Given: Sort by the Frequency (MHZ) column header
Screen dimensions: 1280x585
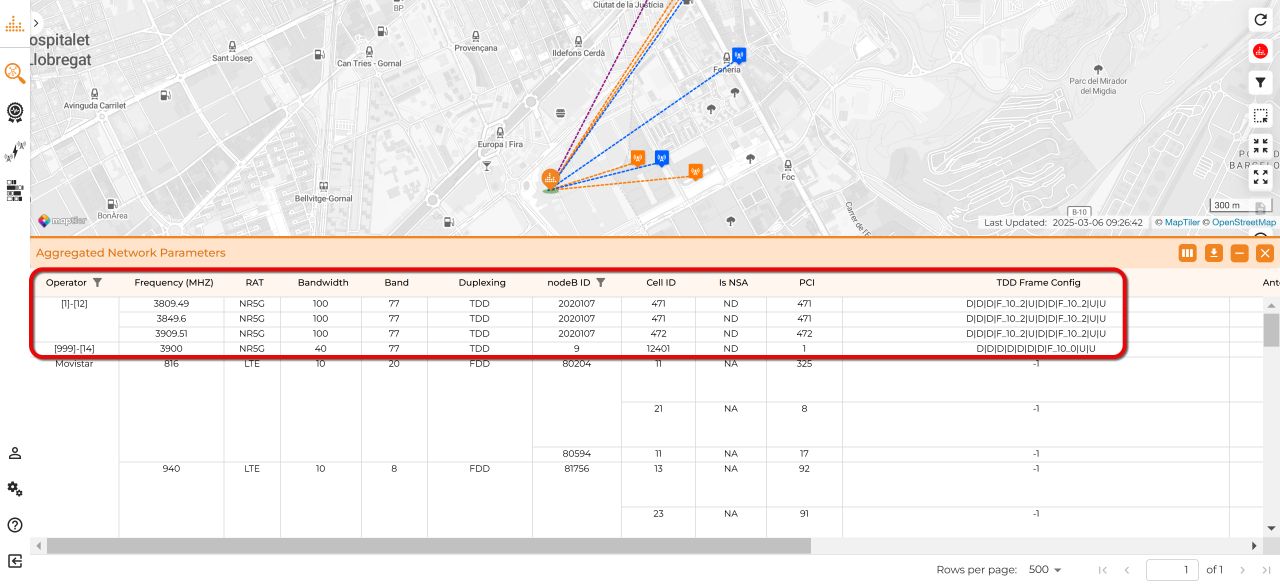Looking at the screenshot, I should click(x=174, y=283).
